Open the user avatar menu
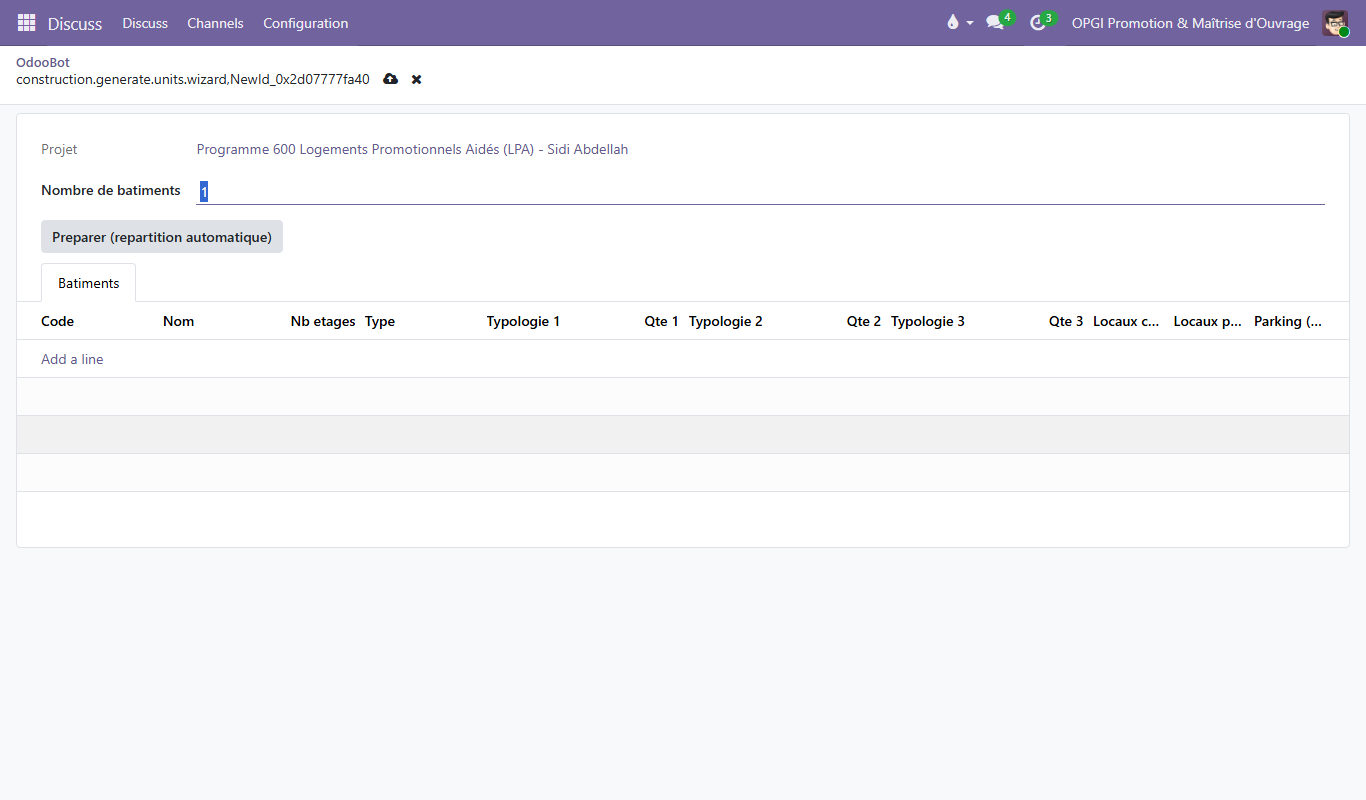1366x800 pixels. coord(1335,23)
